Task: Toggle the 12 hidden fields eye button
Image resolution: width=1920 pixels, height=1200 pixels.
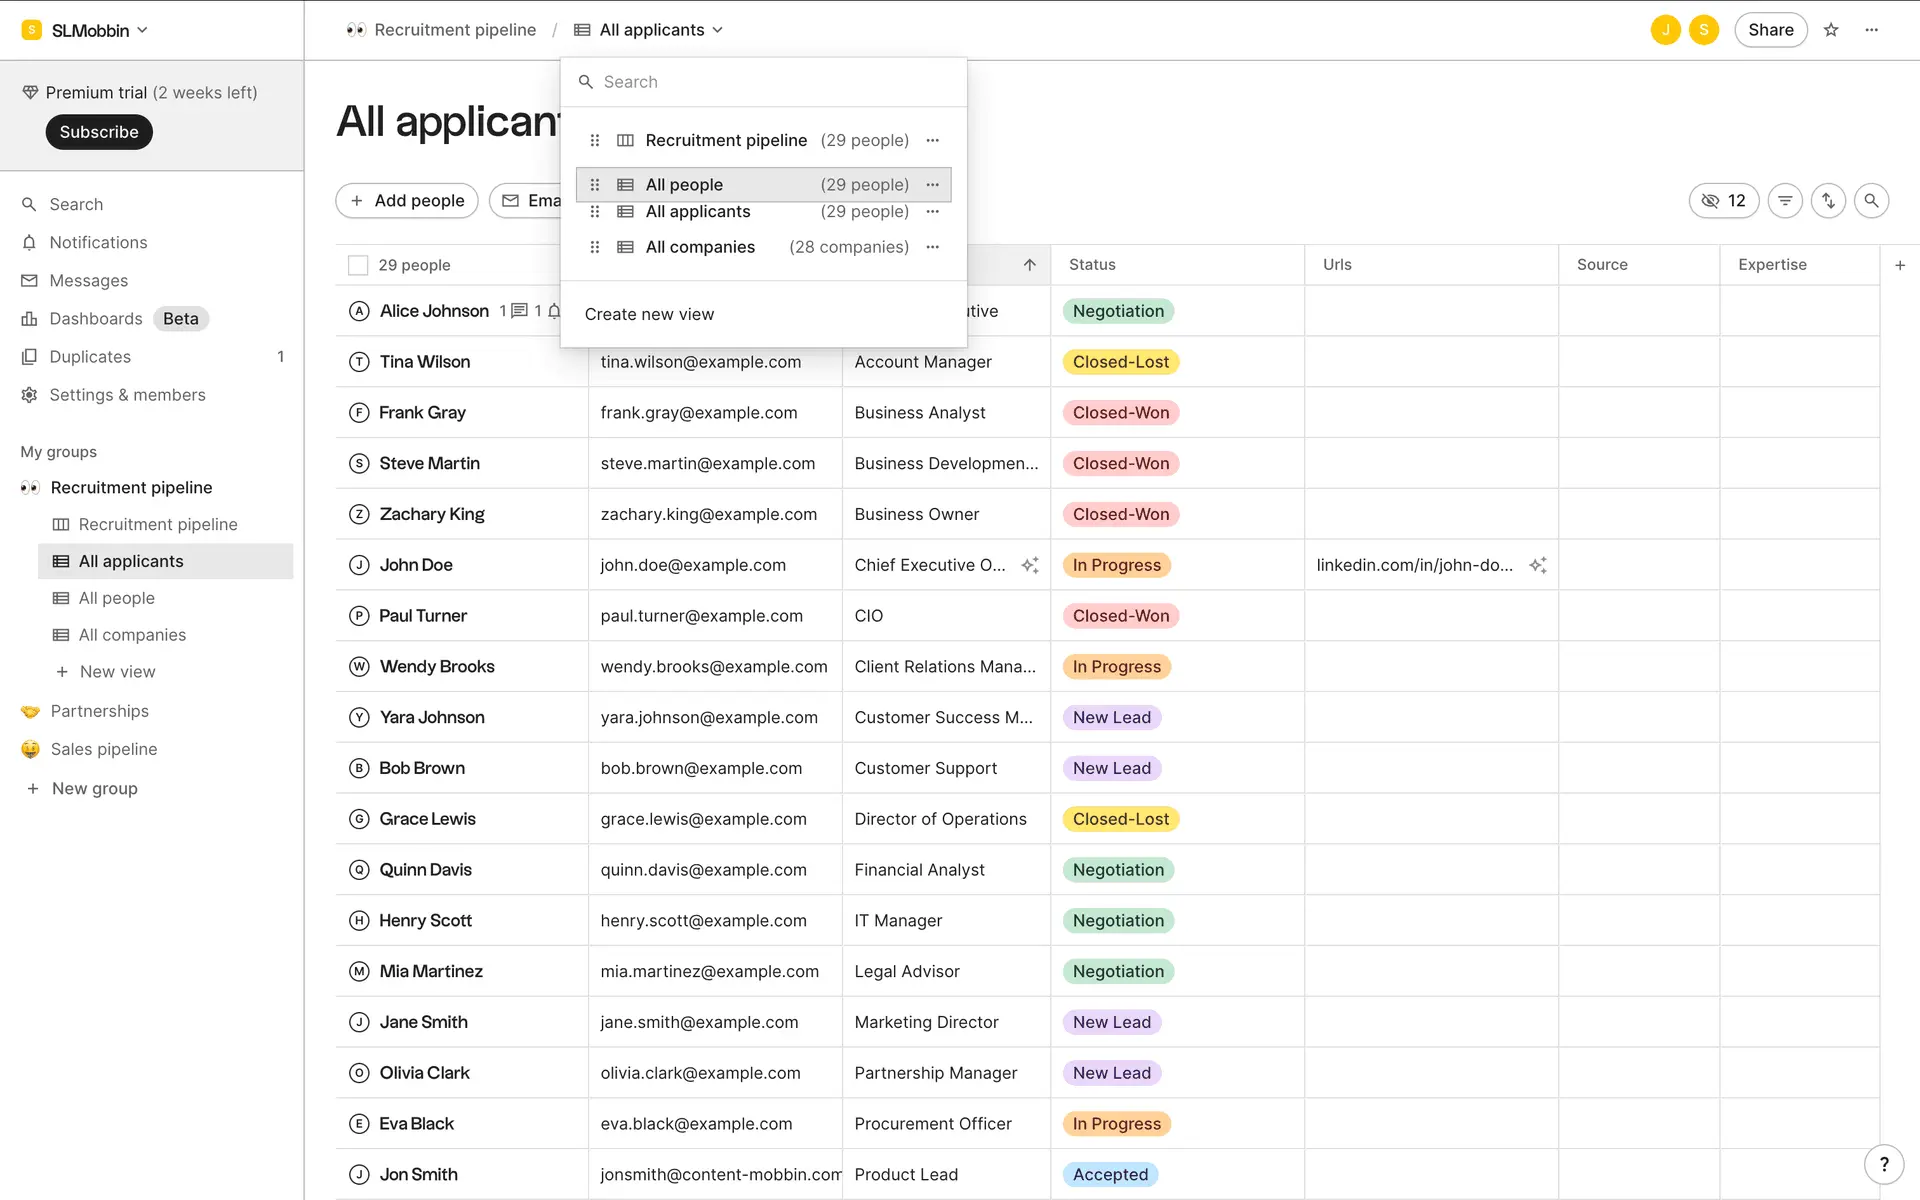Action: pyautogui.click(x=1723, y=201)
